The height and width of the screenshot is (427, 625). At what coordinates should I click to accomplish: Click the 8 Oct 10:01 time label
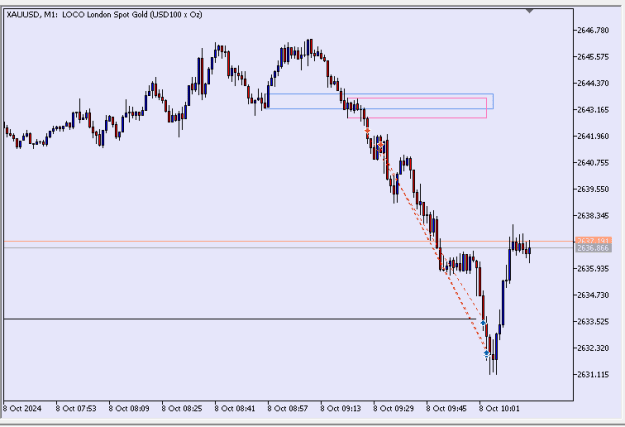(499, 409)
